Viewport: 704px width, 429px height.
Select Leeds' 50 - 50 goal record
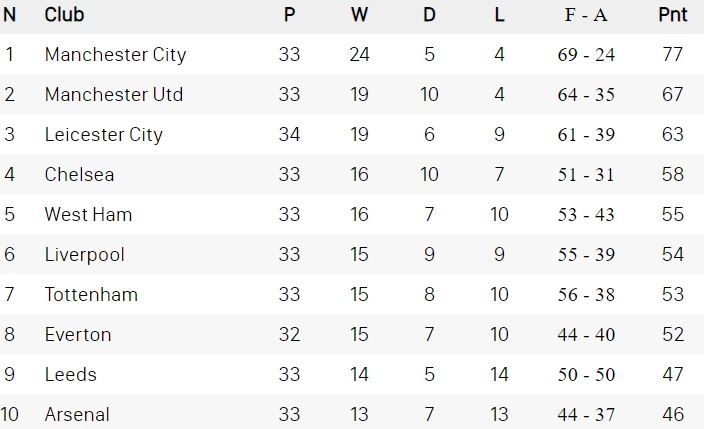pyautogui.click(x=586, y=375)
